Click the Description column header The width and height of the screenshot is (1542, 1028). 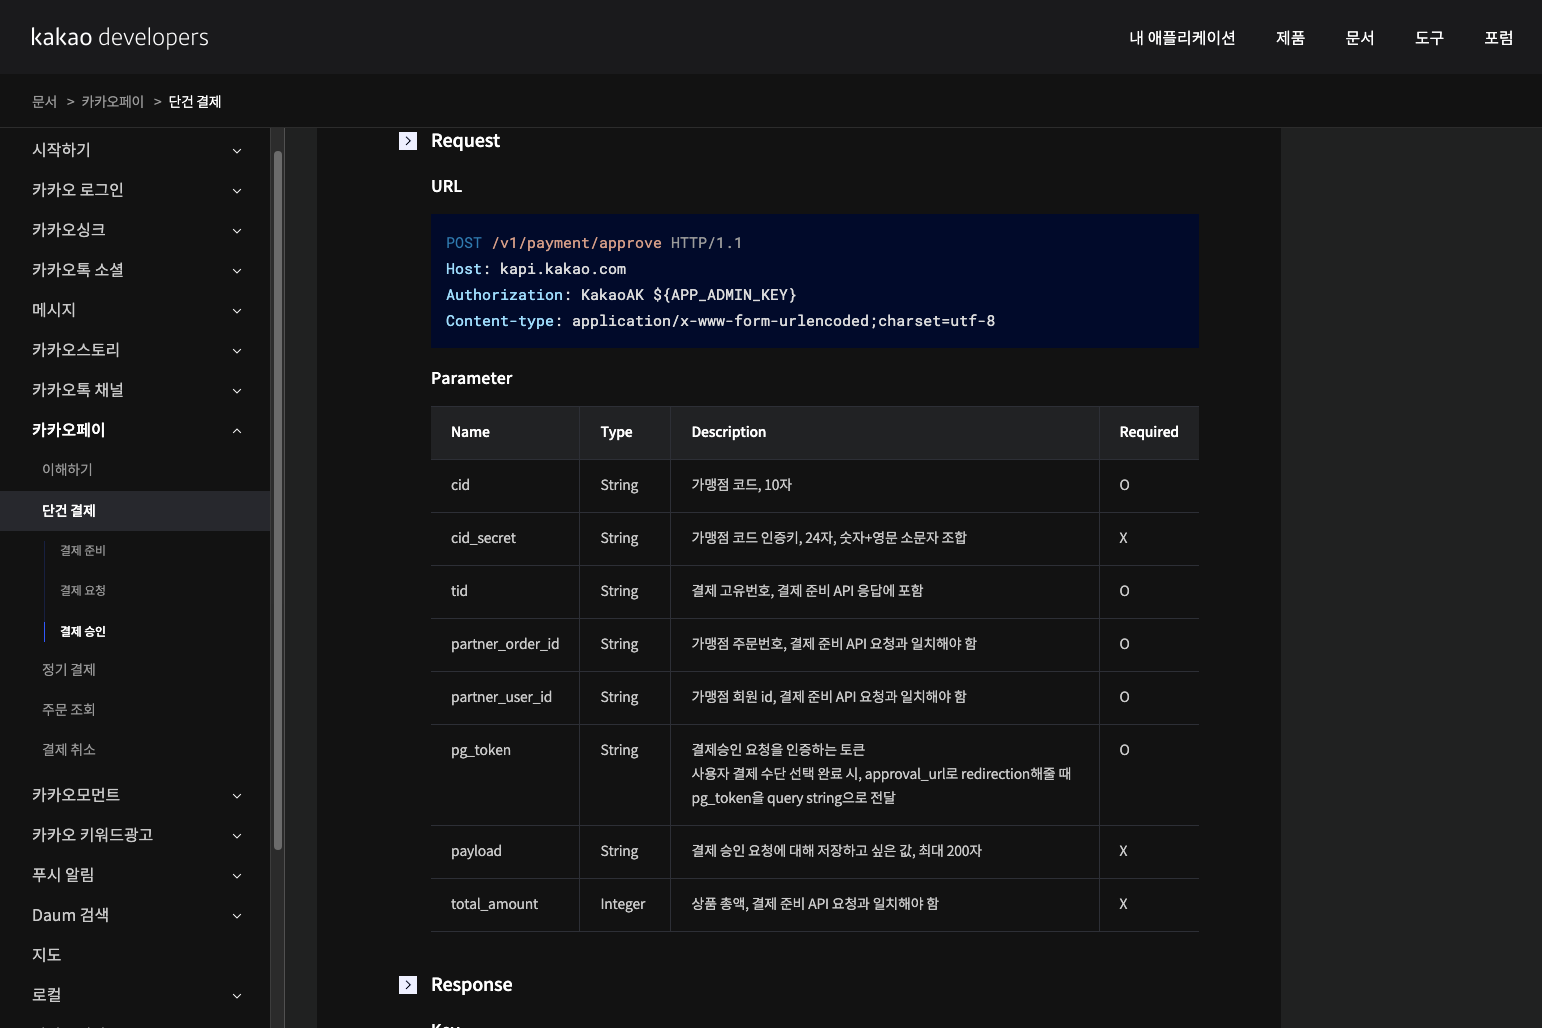point(885,433)
